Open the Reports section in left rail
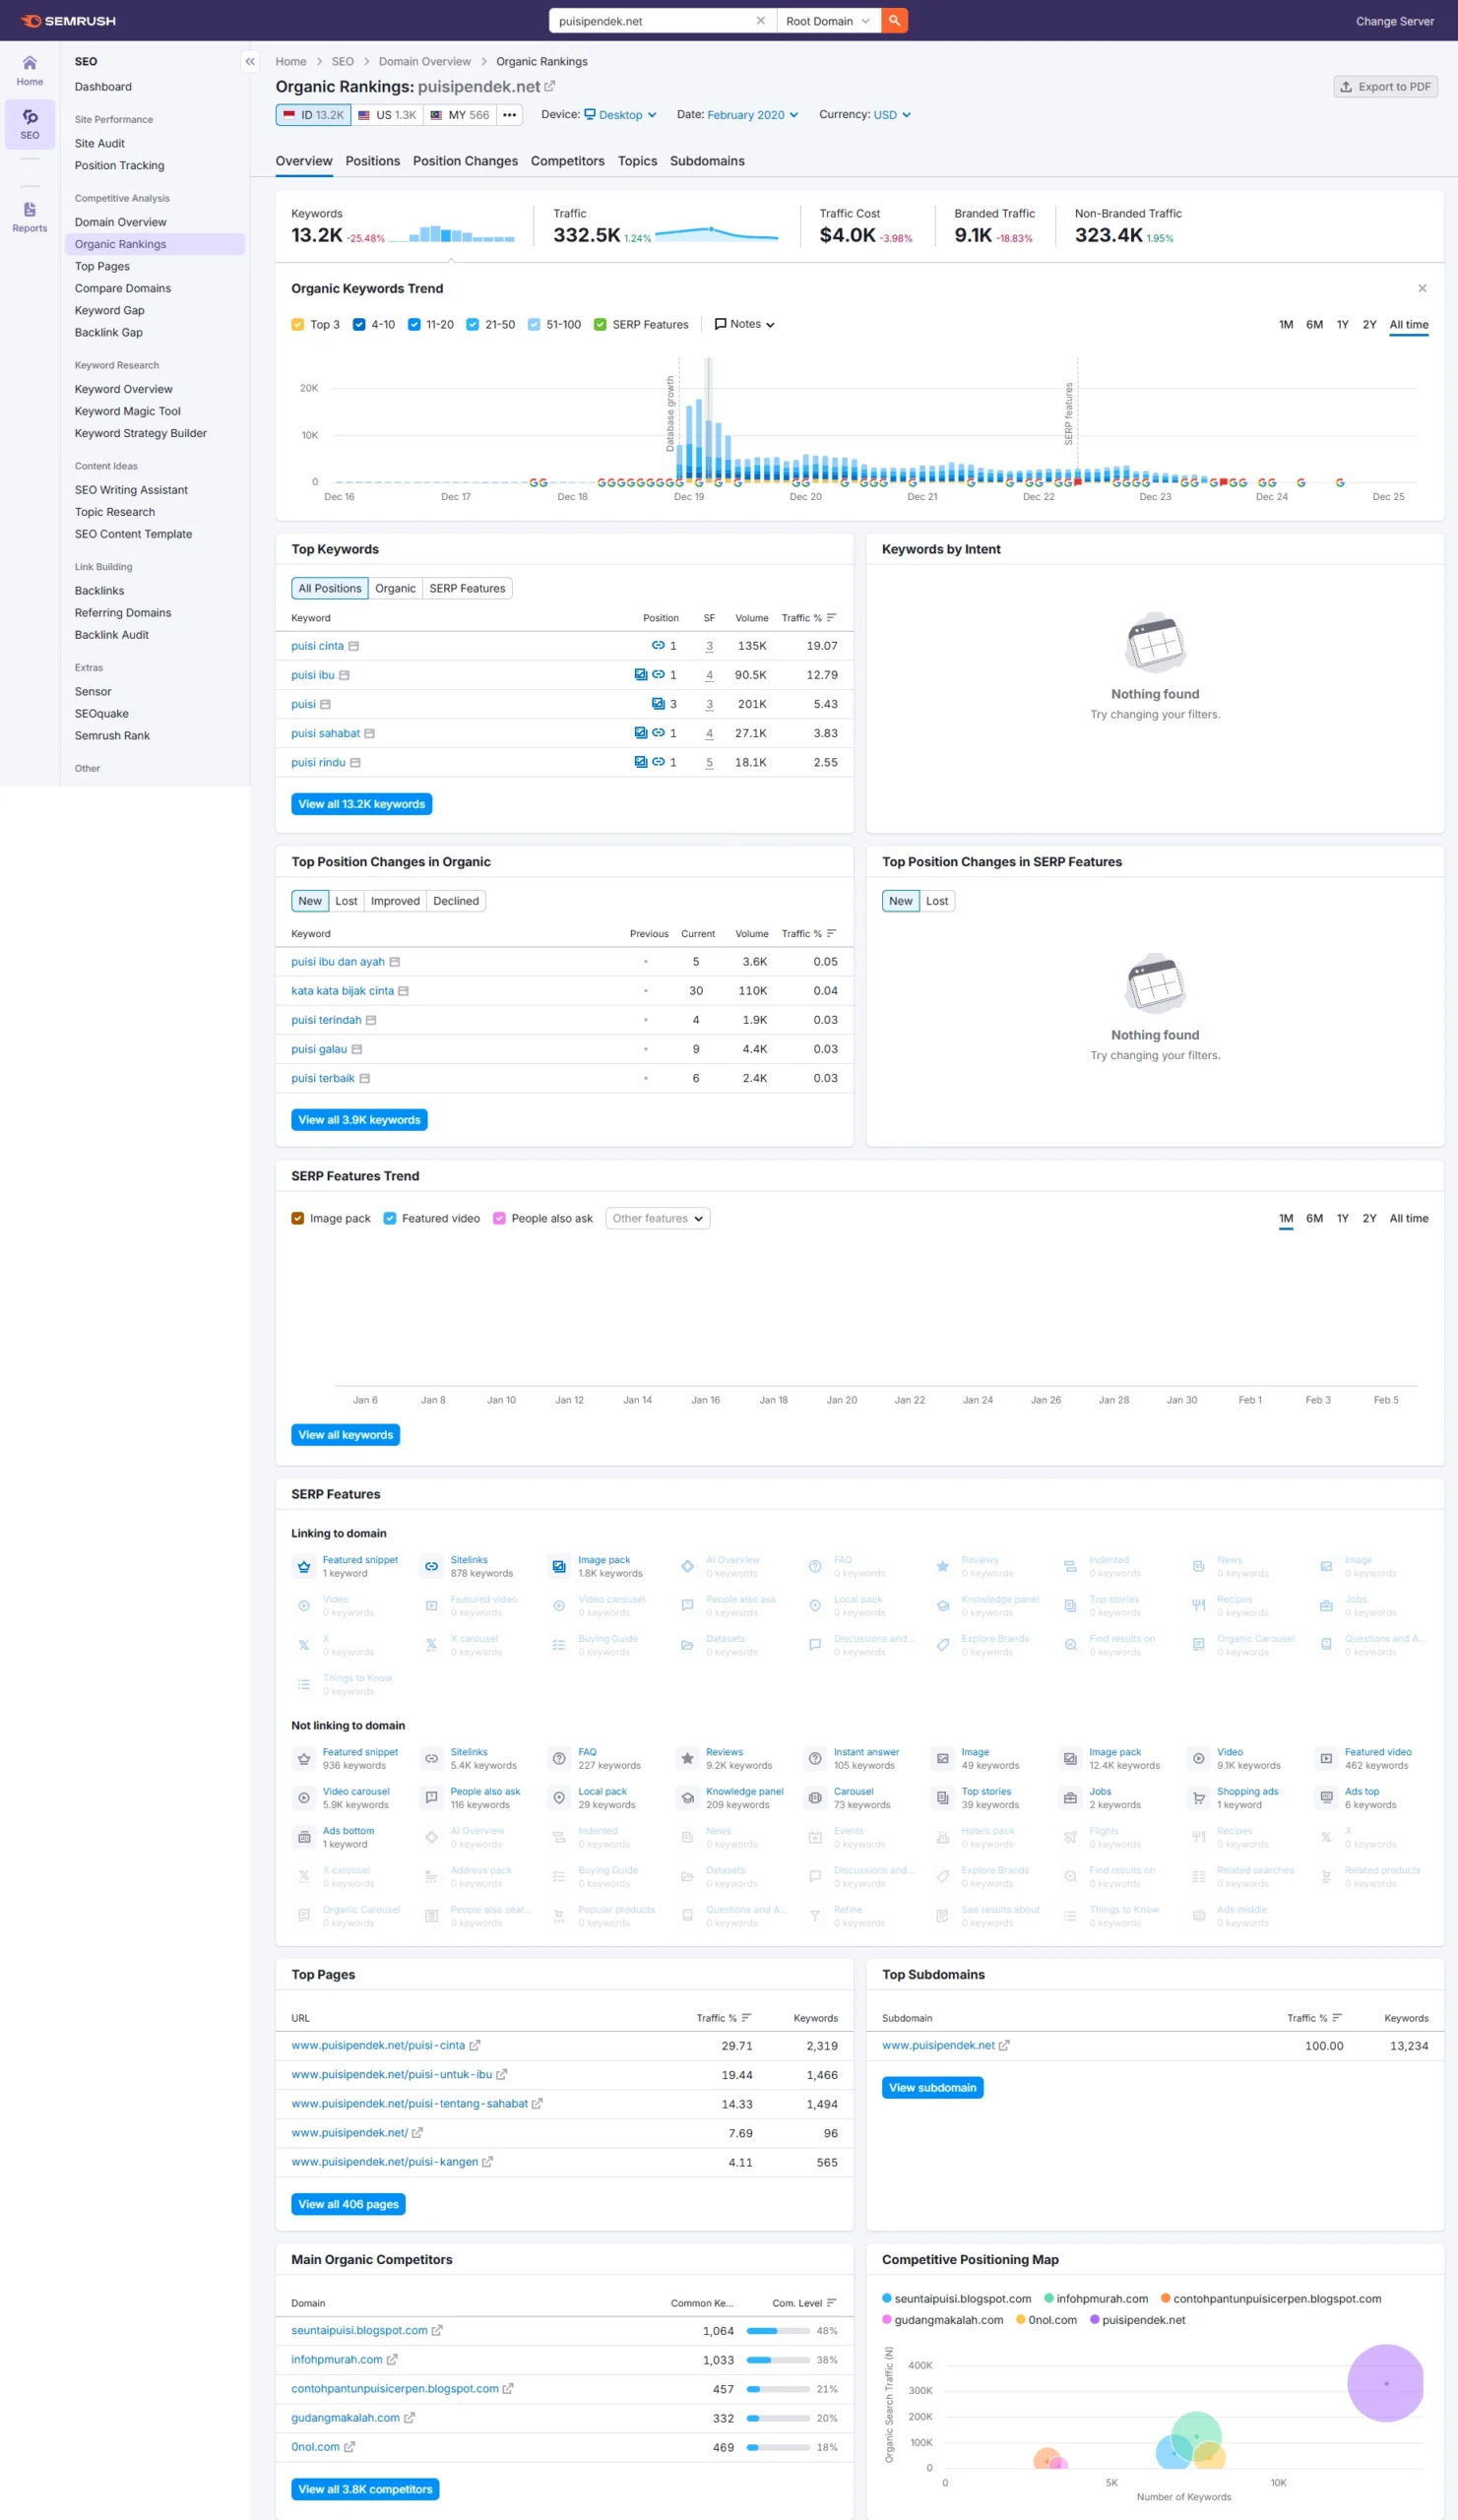1458x2520 pixels. [x=30, y=216]
